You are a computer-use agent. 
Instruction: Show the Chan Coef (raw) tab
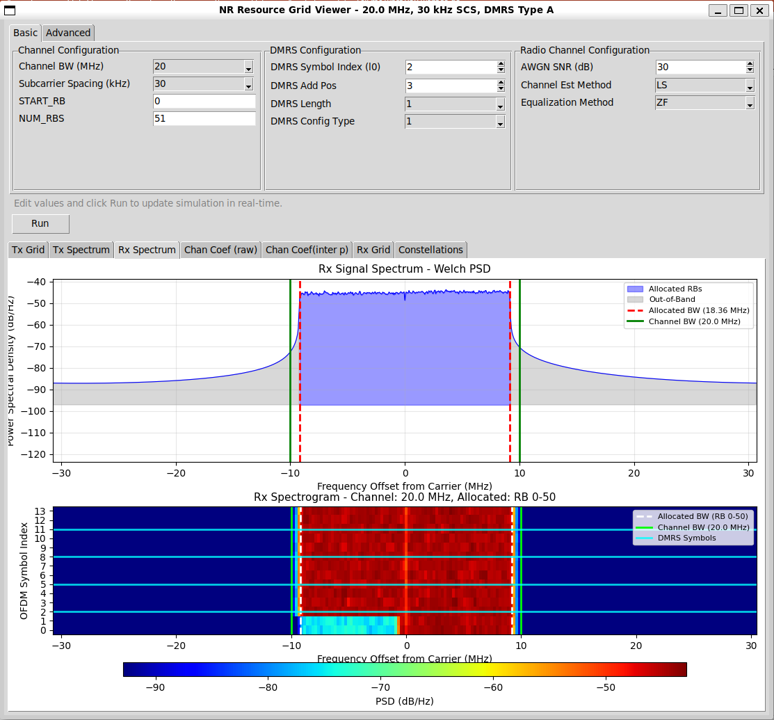(220, 250)
